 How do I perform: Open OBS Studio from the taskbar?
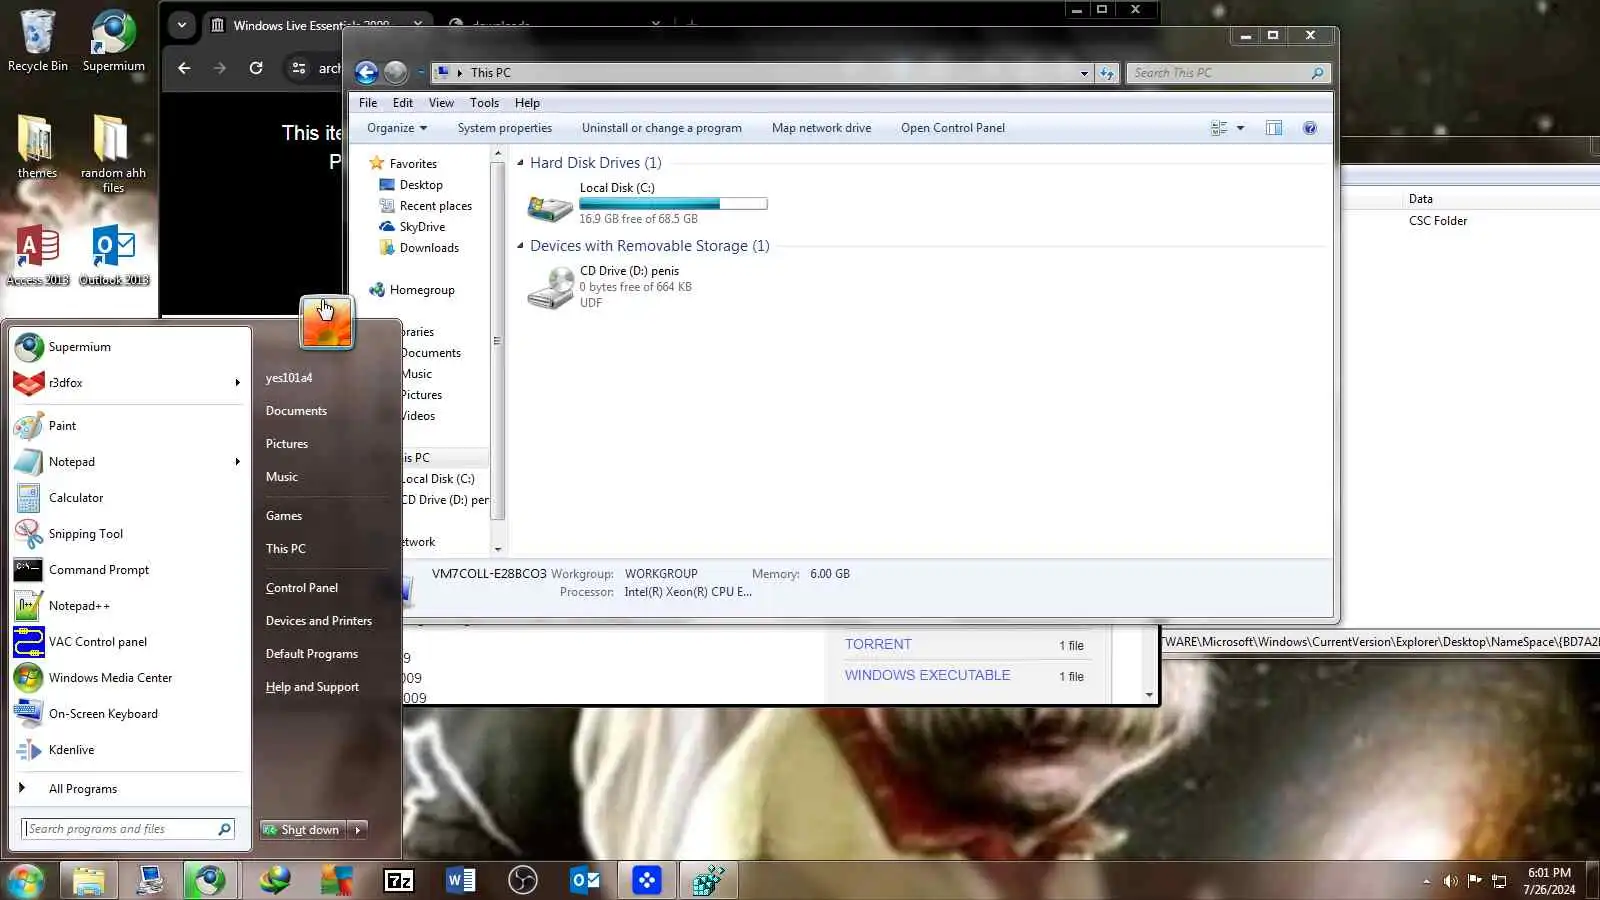pos(523,880)
